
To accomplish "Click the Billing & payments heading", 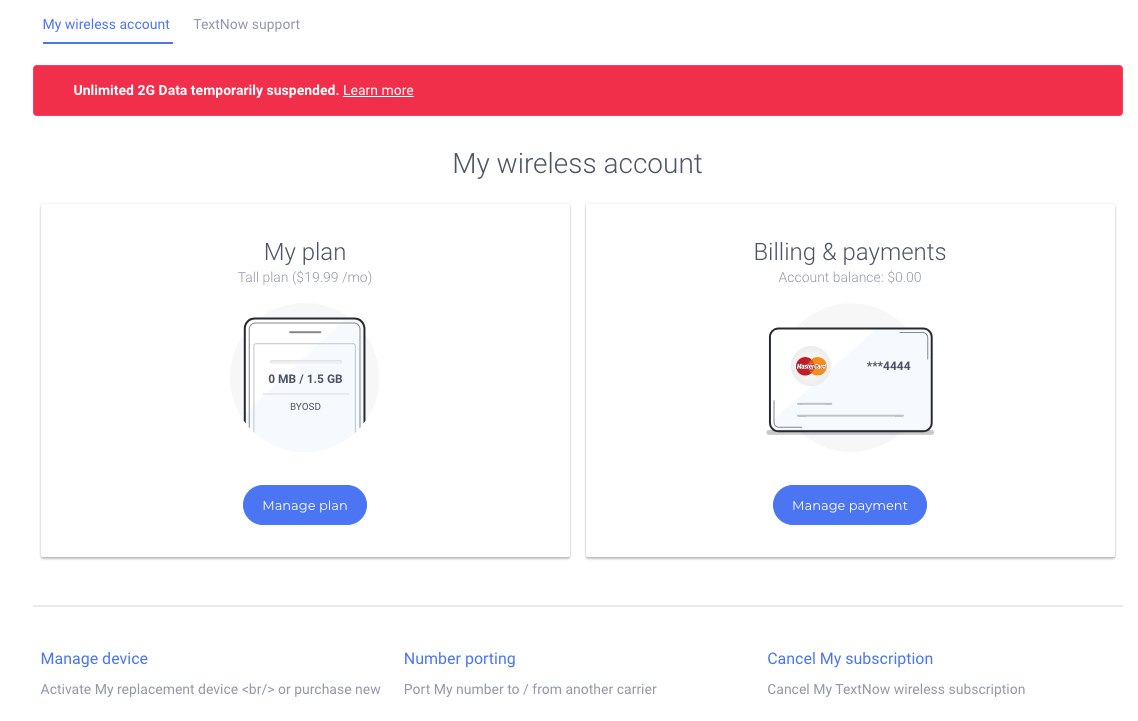I will pos(850,252).
